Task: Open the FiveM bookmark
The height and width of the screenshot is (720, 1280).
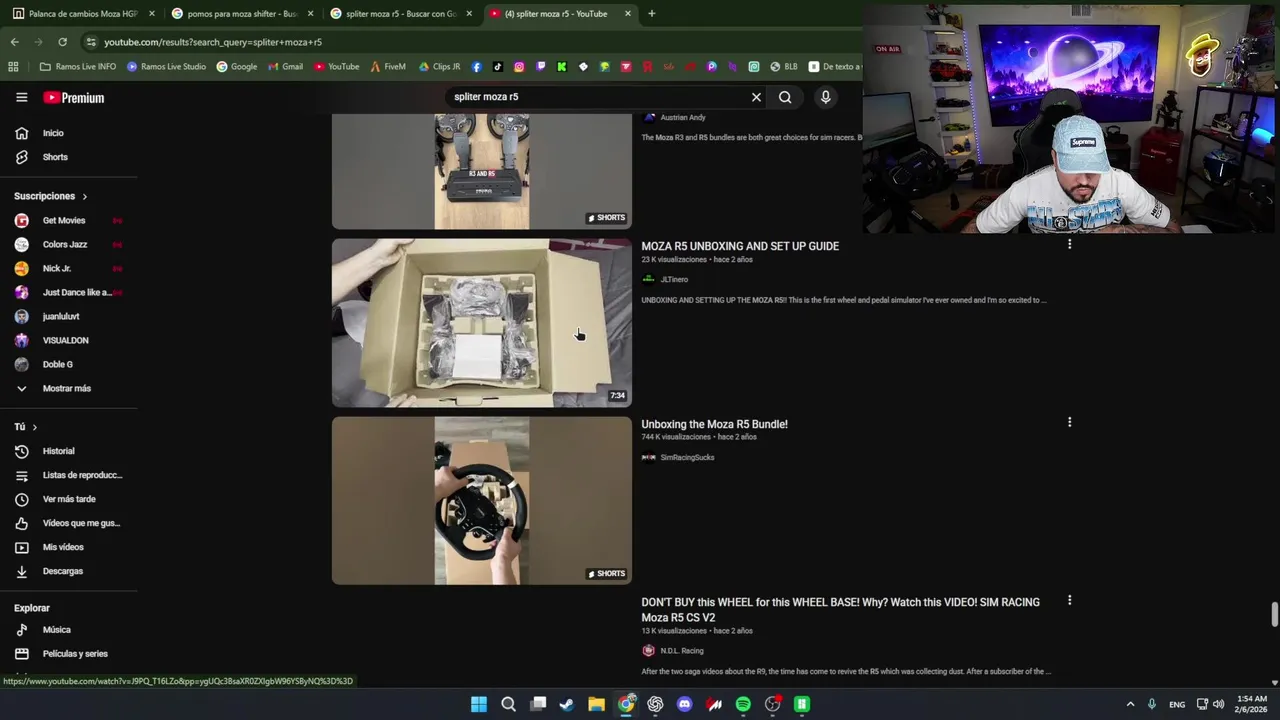Action: click(x=388, y=67)
